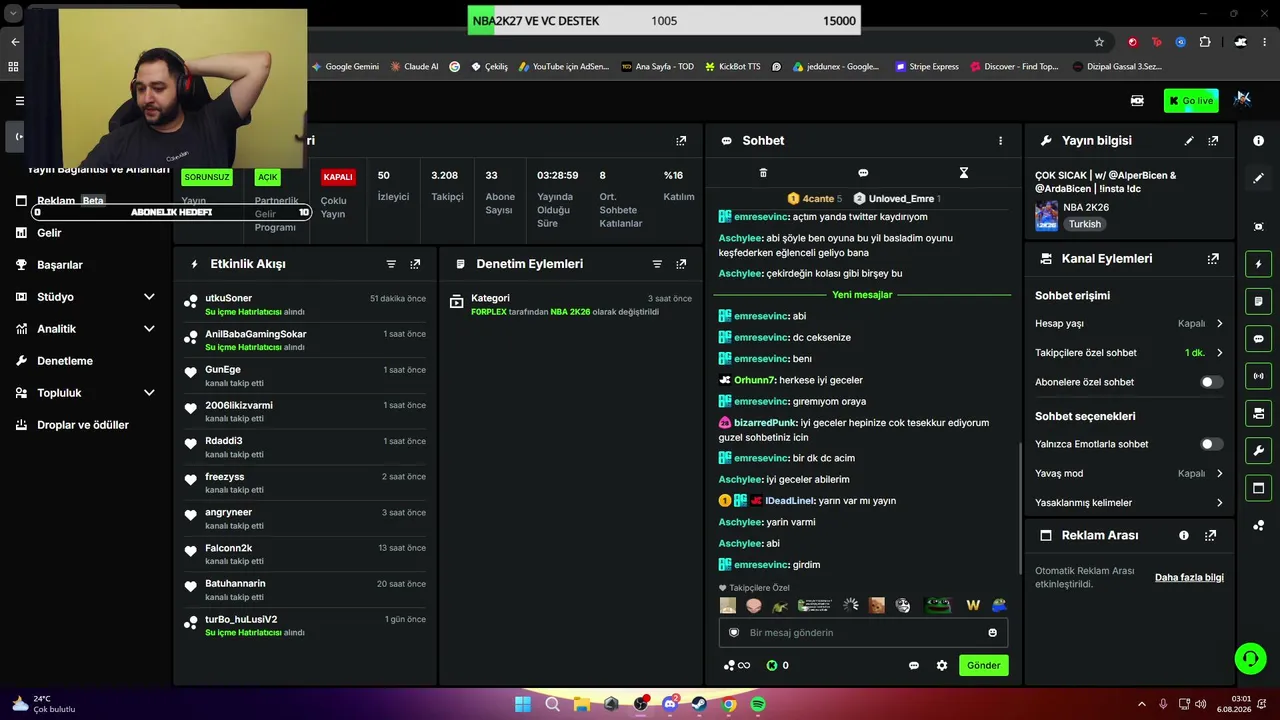Pop out the Reklam Arası panel
Viewport: 1280px width, 720px height.
[1210, 535]
